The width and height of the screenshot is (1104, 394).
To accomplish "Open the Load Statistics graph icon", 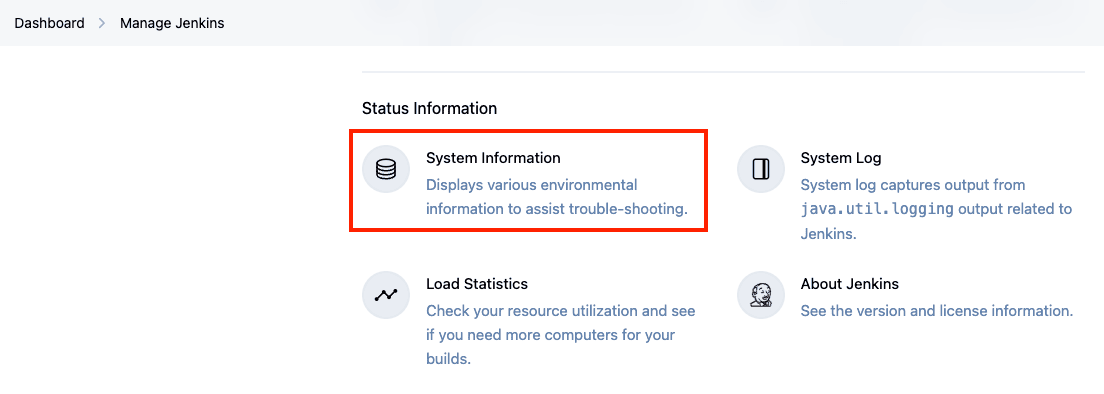I will 386,296.
